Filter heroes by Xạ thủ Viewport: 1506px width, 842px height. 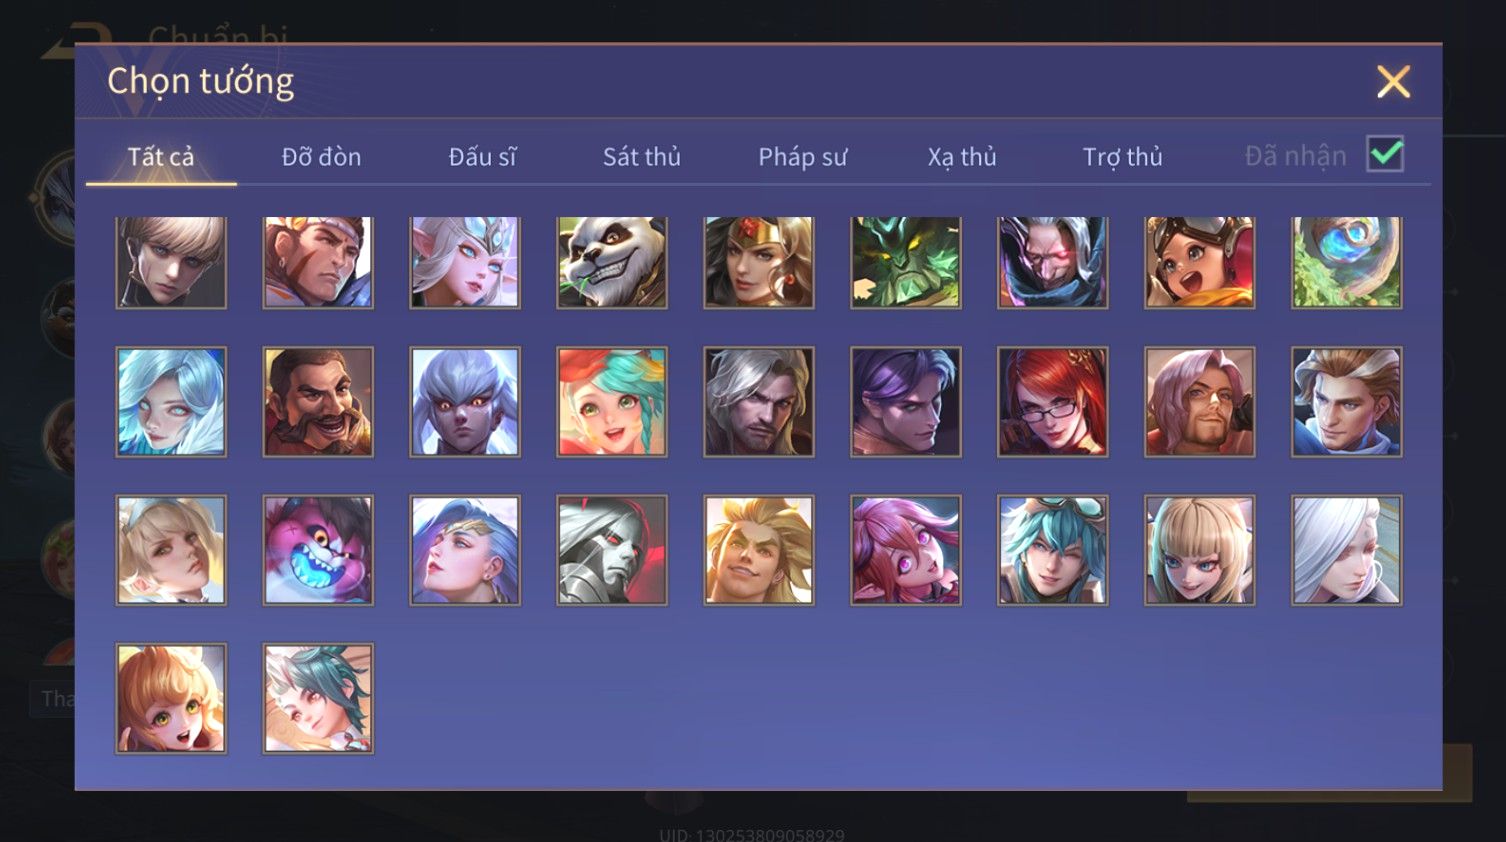[x=962, y=157]
